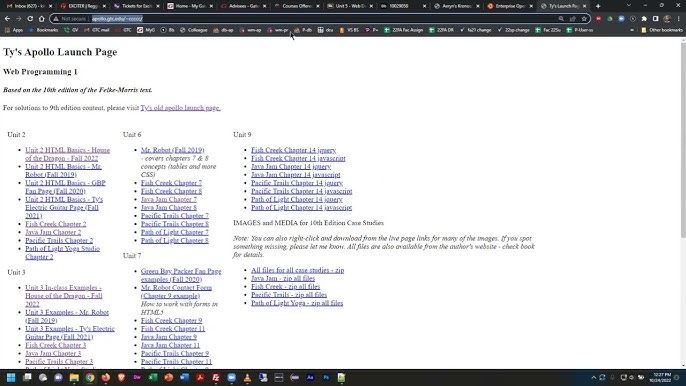Open the Other bookmarks folder
The image size is (686, 386).
[662, 30]
